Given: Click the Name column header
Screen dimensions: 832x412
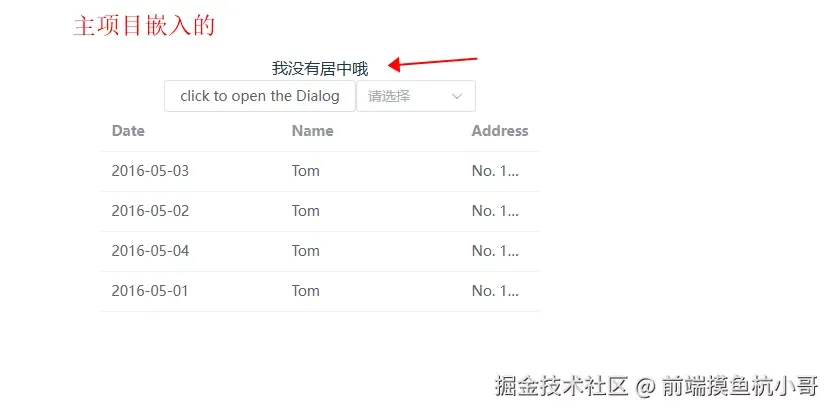Looking at the screenshot, I should [x=313, y=131].
